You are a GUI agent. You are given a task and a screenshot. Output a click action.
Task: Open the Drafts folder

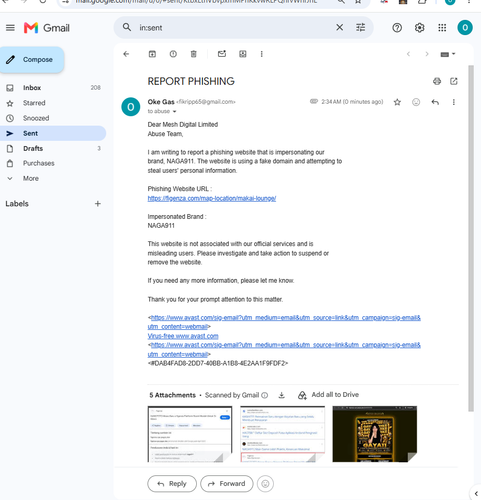[53, 148]
